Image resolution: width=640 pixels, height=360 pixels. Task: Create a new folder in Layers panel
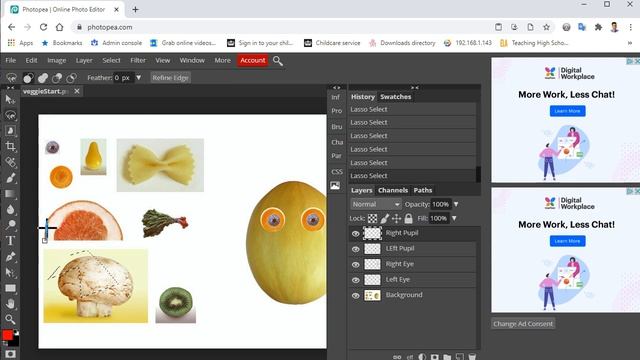pos(447,356)
